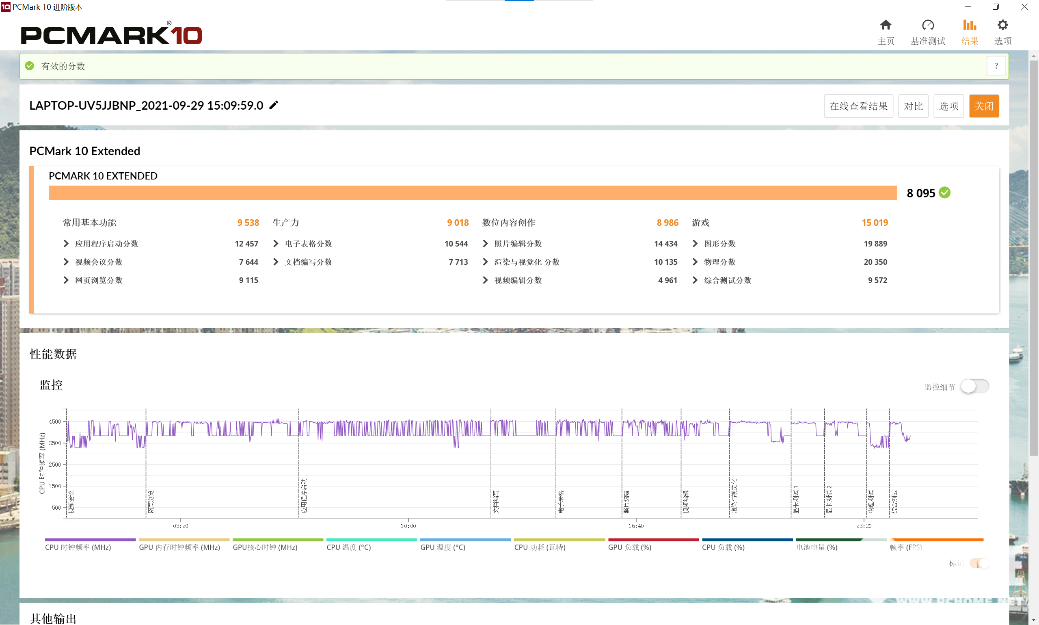Image resolution: width=1039 pixels, height=625 pixels.
Task: Click the orange 关闭 close button
Action: (984, 106)
